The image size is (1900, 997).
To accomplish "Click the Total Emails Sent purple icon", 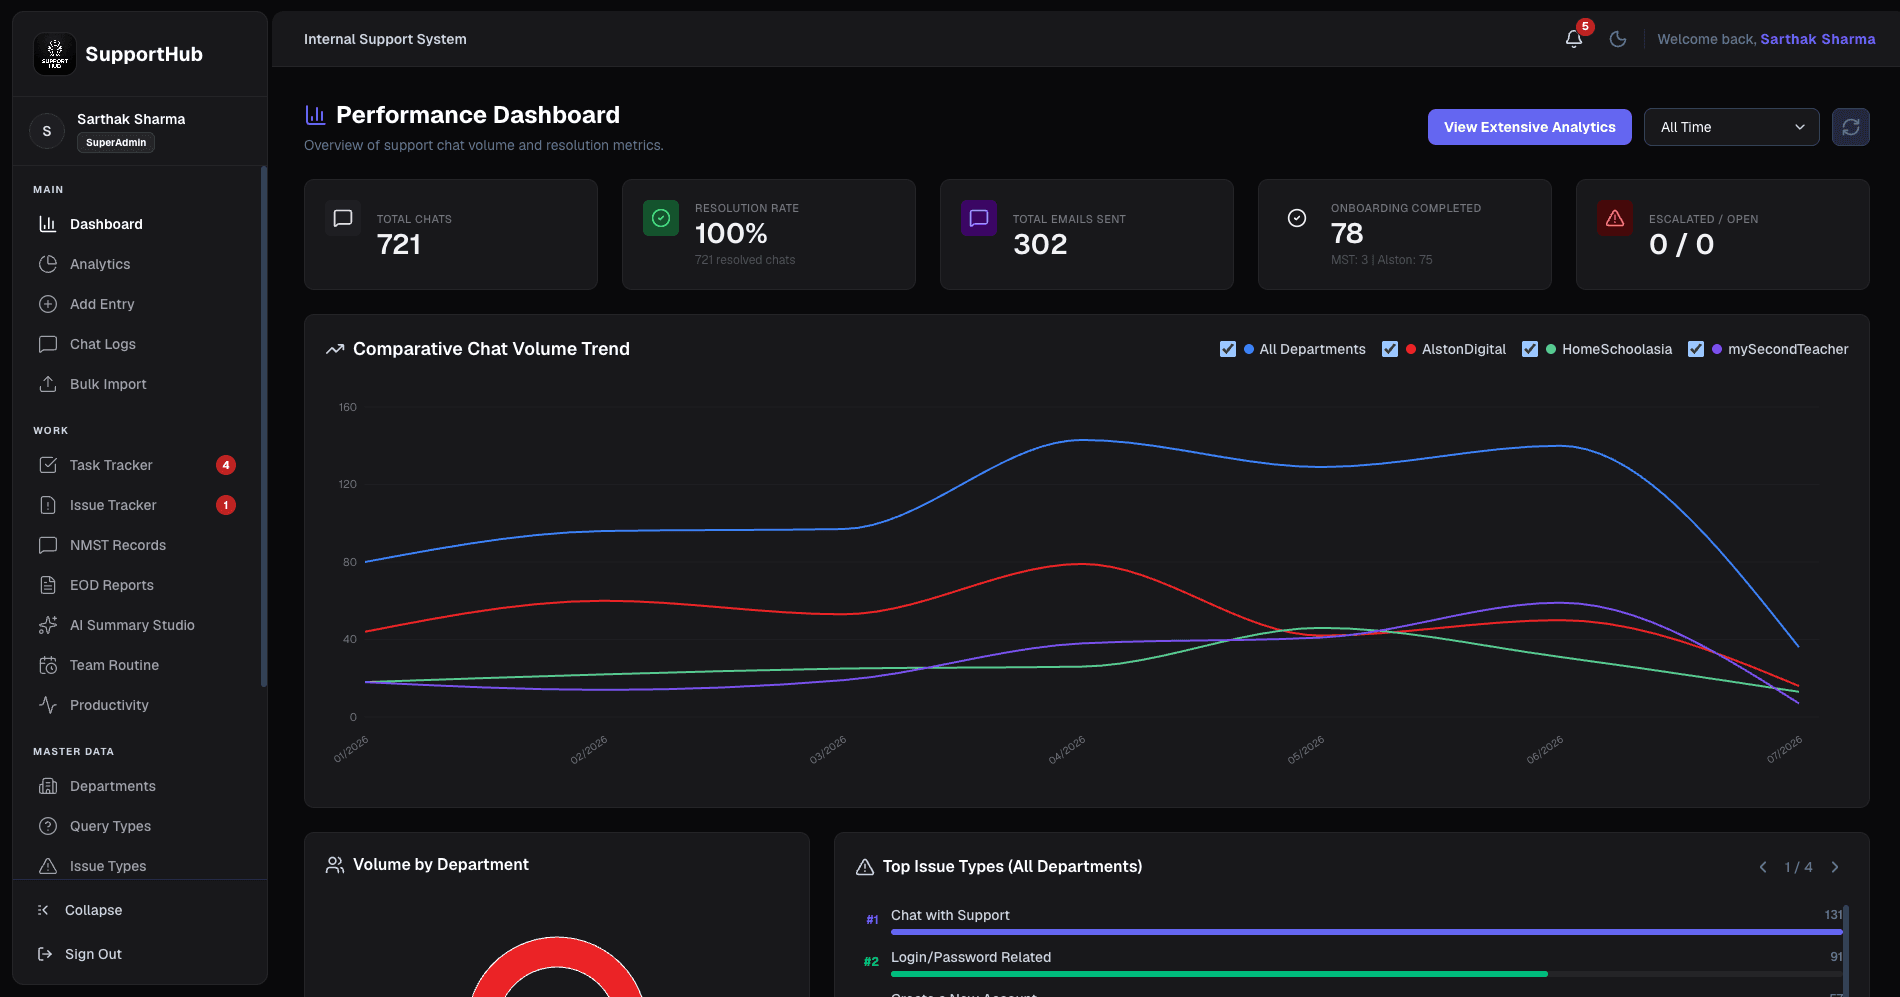I will [x=979, y=218].
